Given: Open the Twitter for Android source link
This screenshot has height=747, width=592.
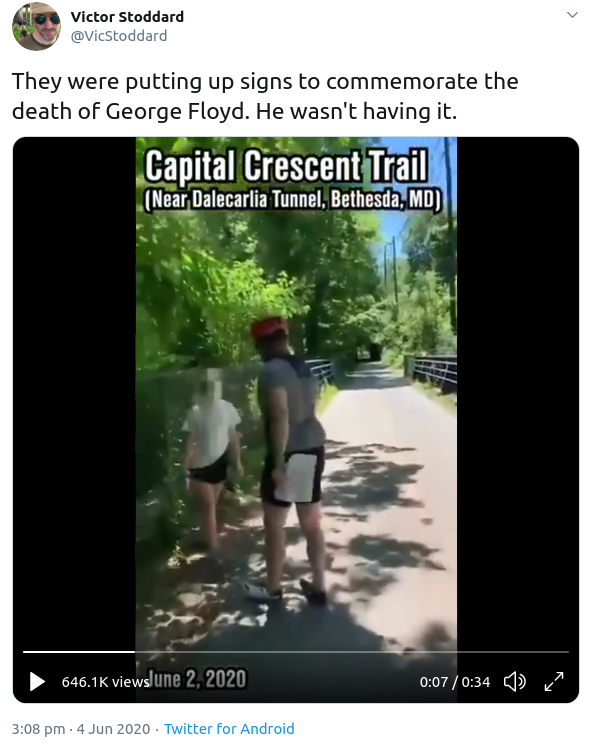Looking at the screenshot, I should pos(229,728).
